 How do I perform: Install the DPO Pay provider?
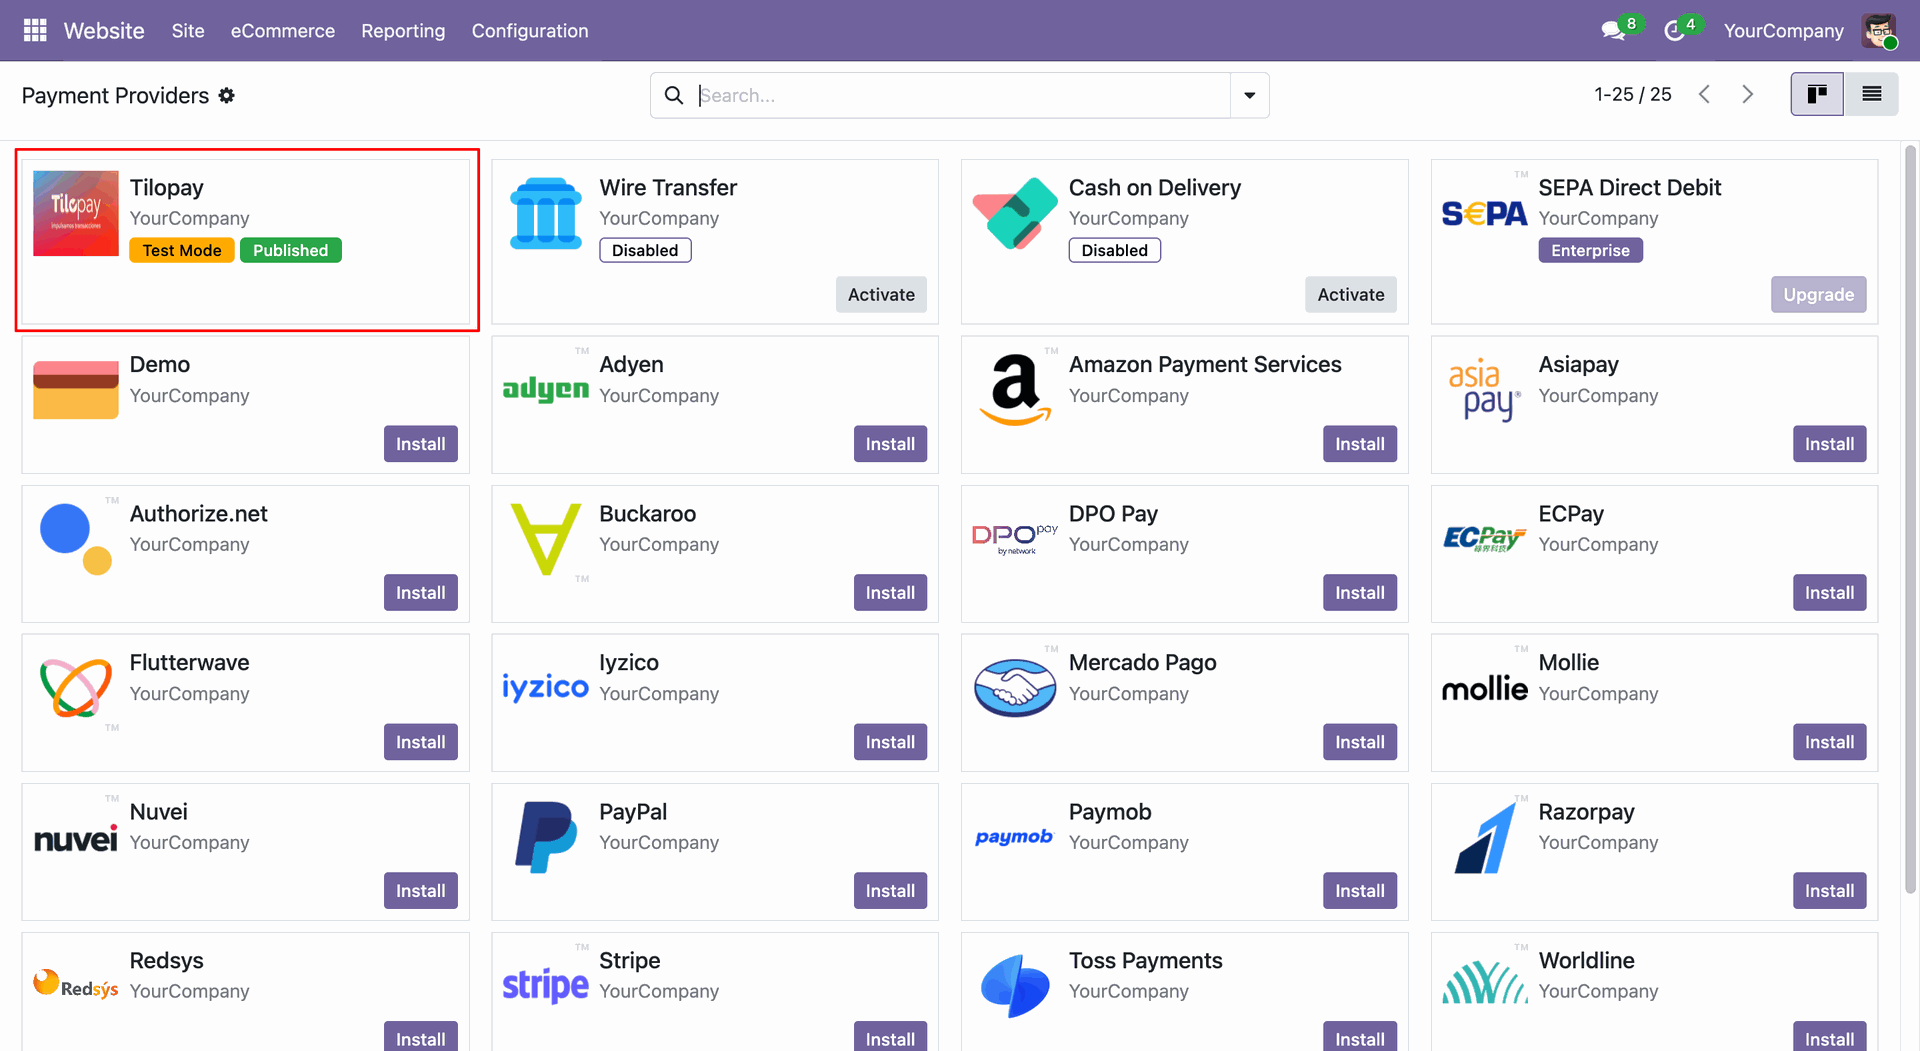coord(1360,592)
